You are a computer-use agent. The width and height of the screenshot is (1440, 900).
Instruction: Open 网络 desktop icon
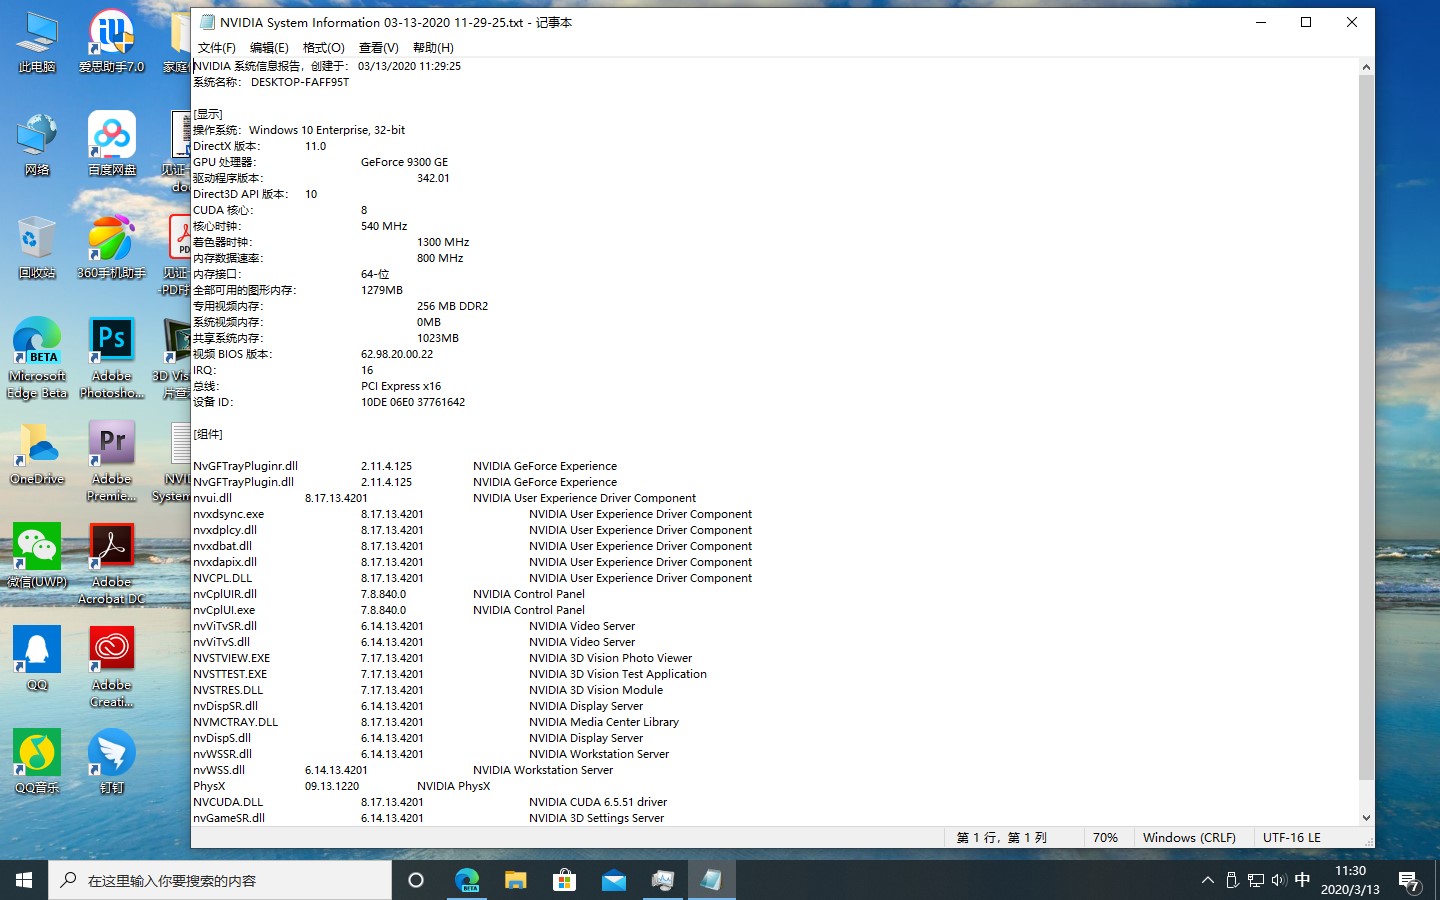[37, 145]
